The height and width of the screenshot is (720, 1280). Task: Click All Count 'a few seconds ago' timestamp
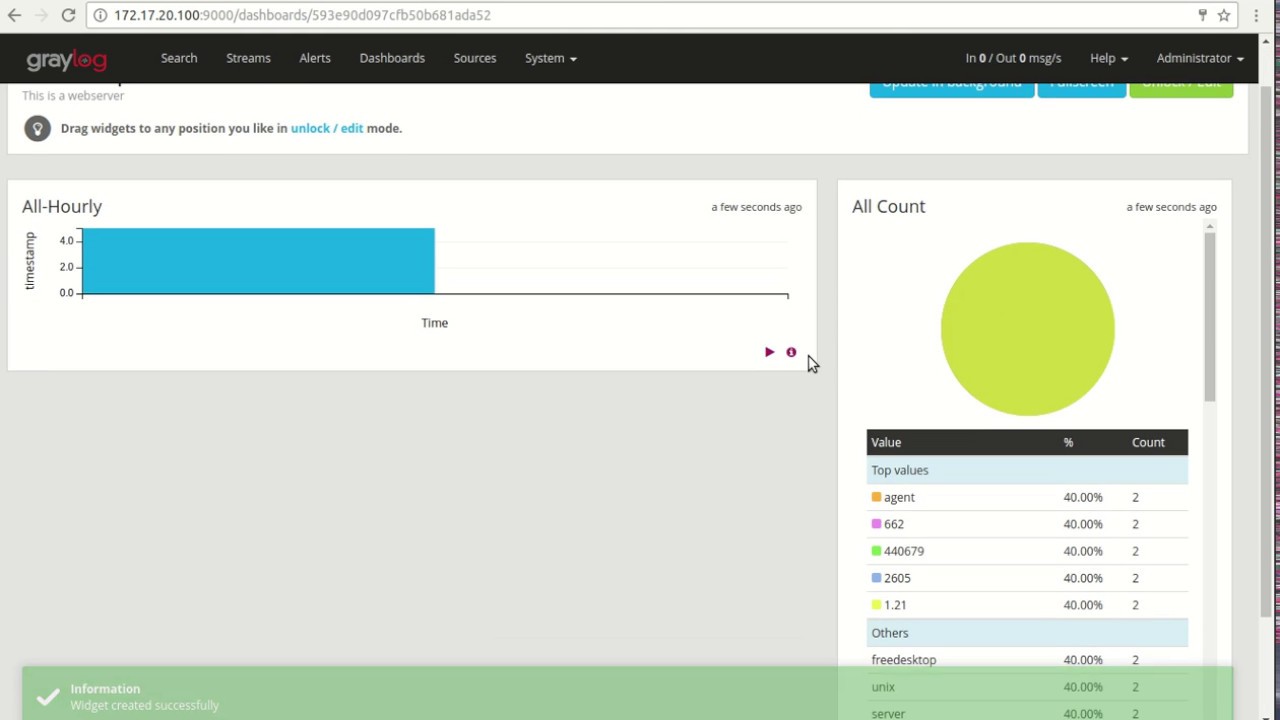[1171, 207]
